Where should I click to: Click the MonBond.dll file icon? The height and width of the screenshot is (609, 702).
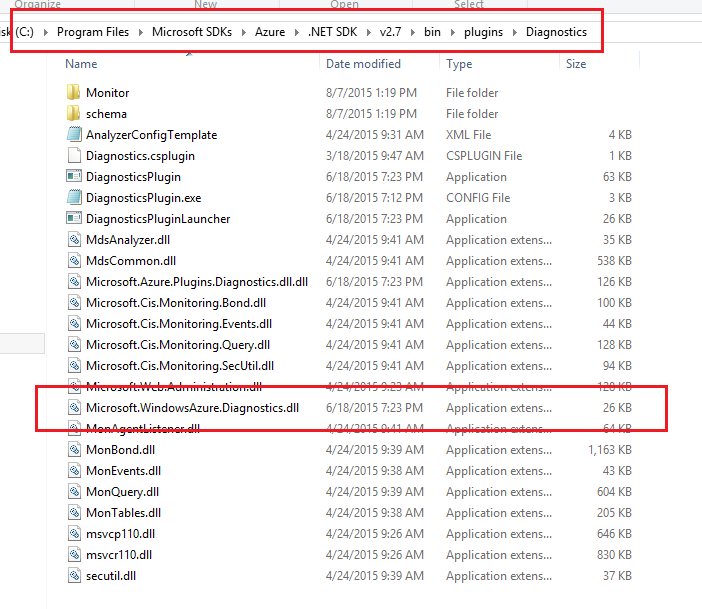pyautogui.click(x=74, y=450)
